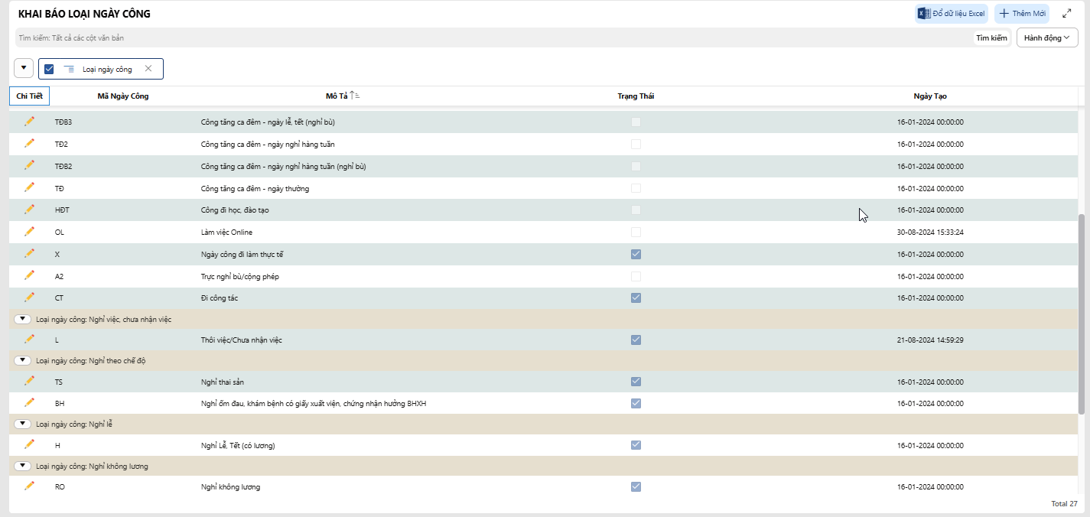Toggle status checkbox for TĐB3 row
Image resolution: width=1090 pixels, height=517 pixels.
click(635, 122)
